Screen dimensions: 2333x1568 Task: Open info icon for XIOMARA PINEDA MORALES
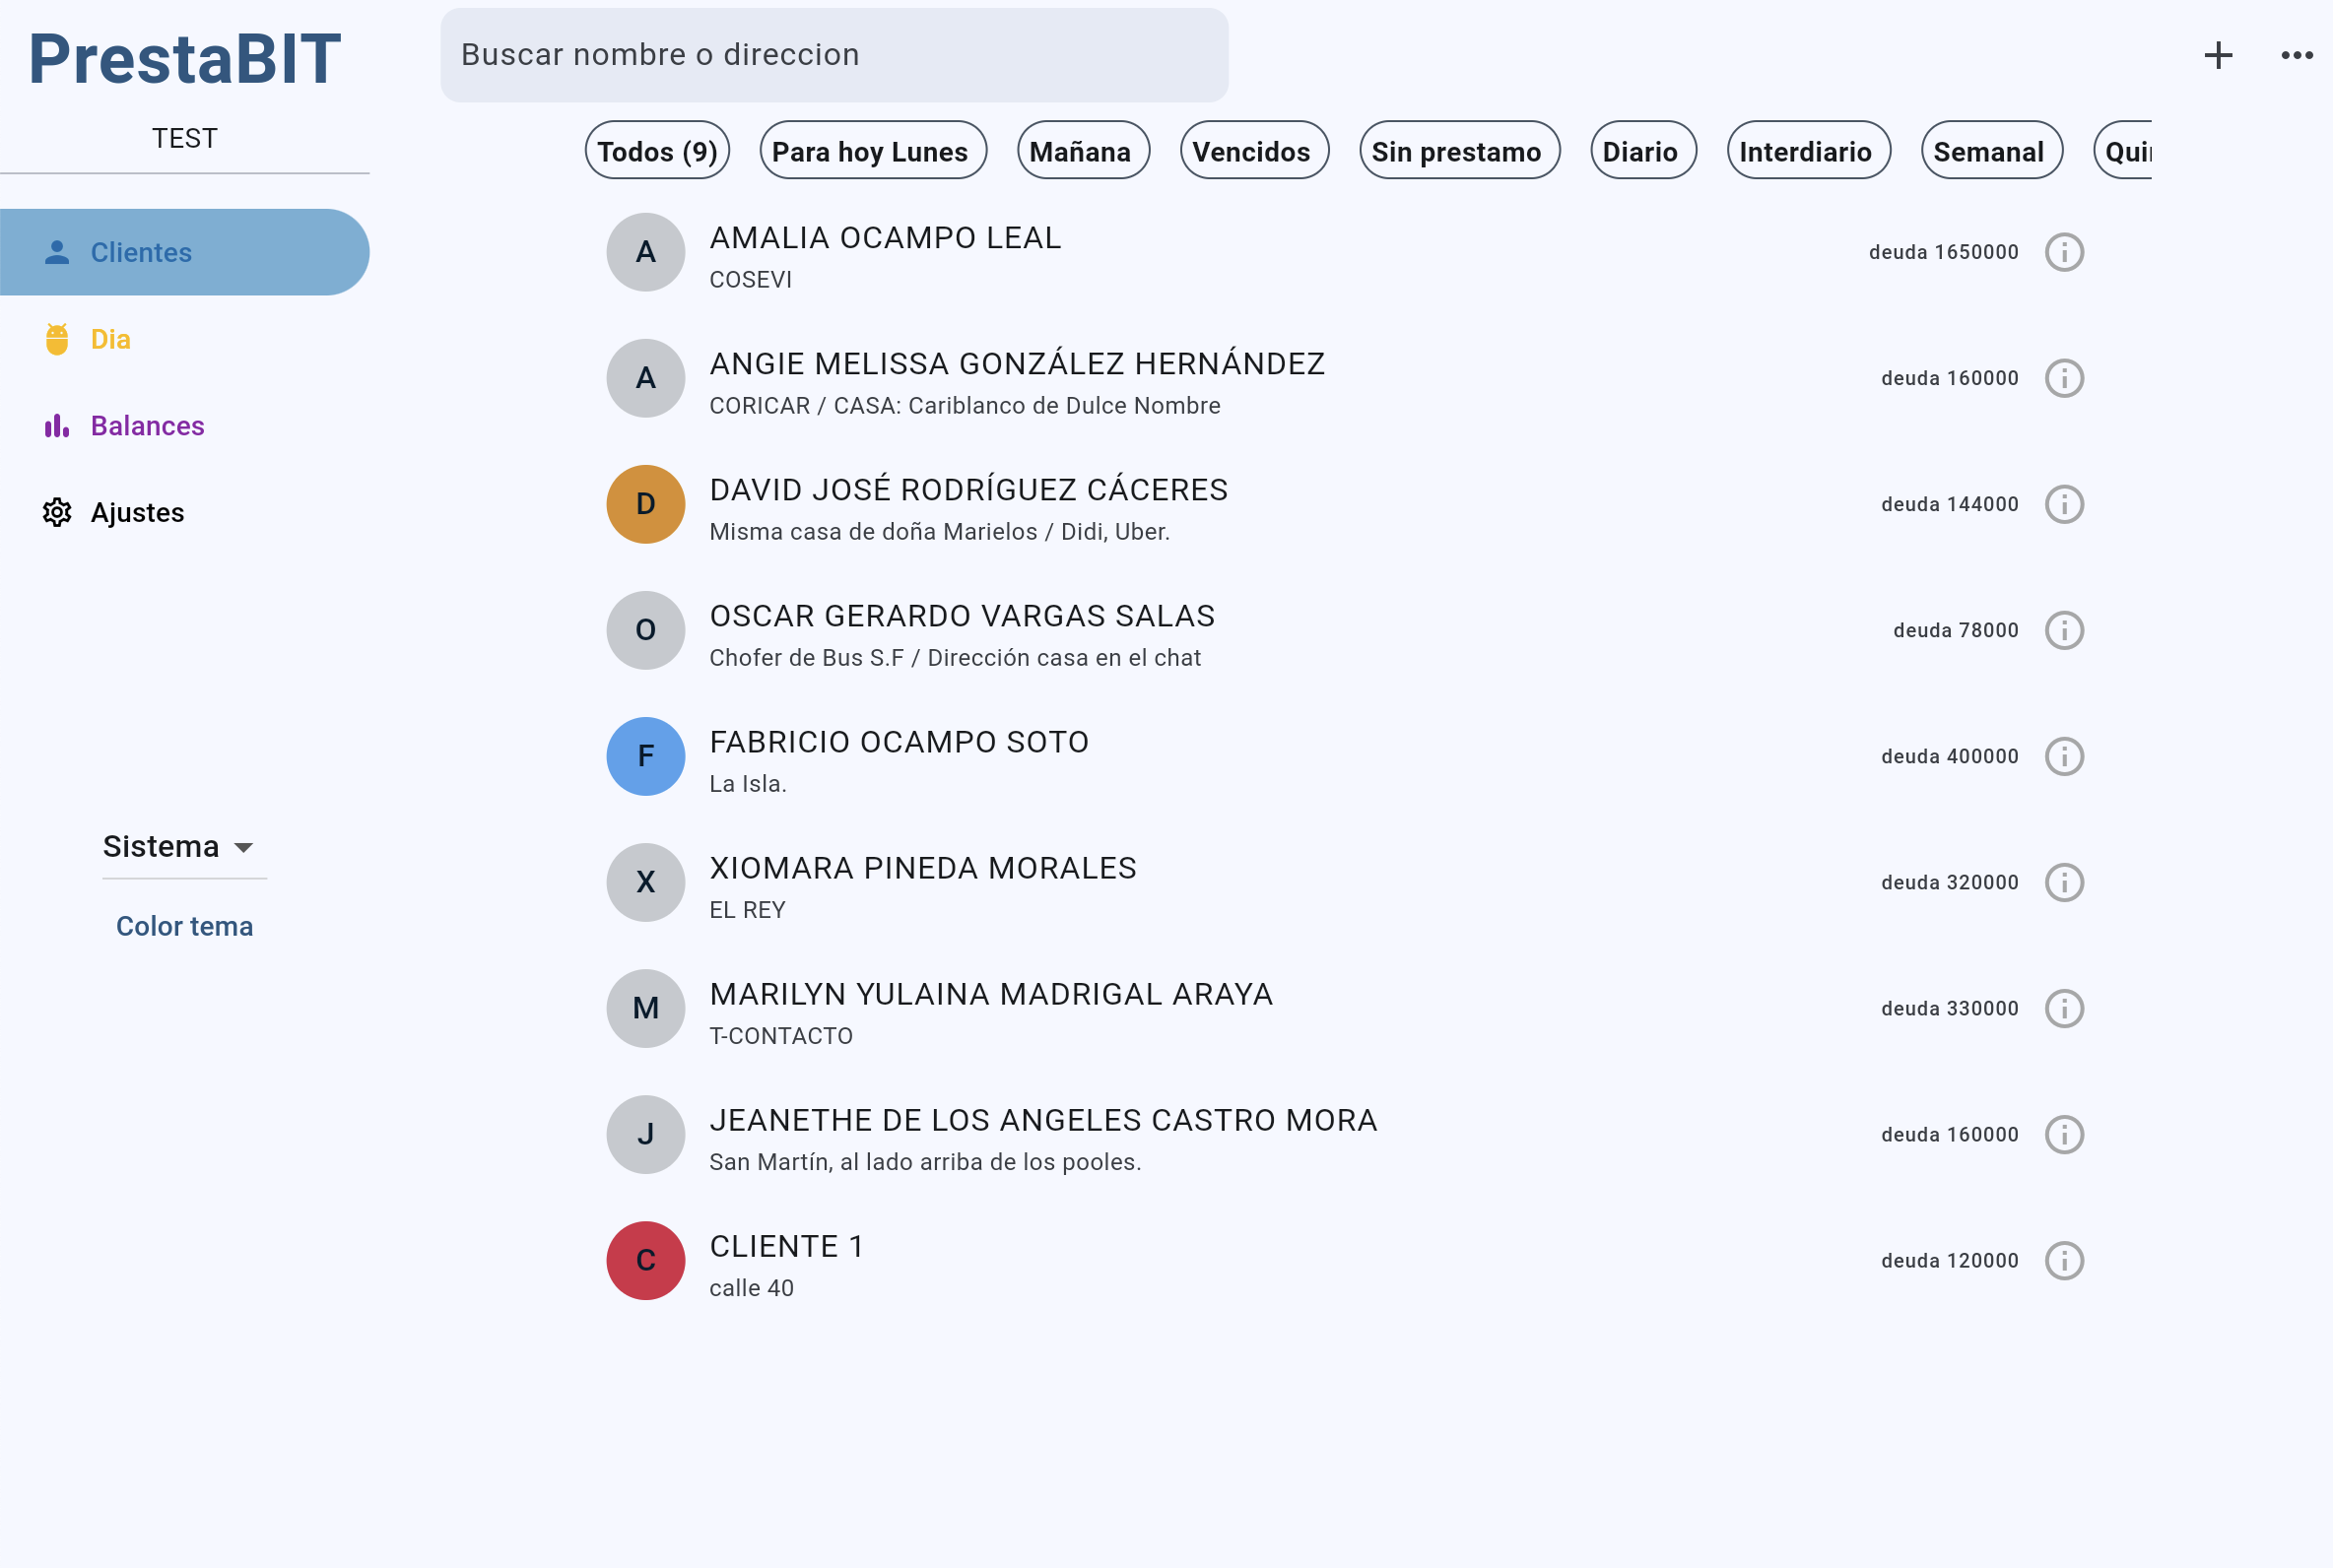[x=2063, y=882]
